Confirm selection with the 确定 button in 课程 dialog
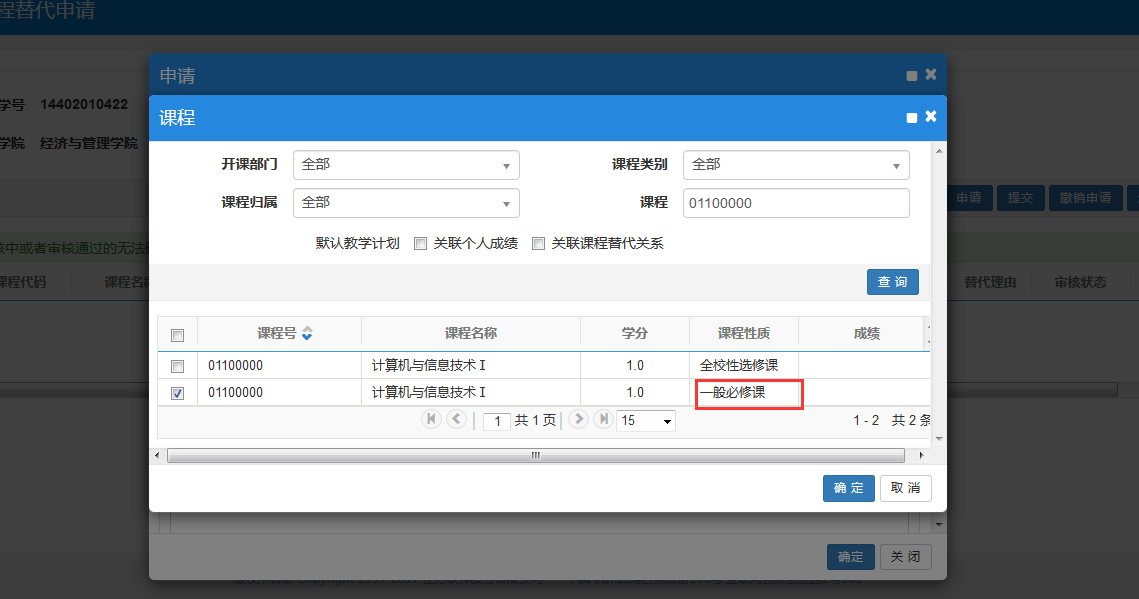 point(848,488)
